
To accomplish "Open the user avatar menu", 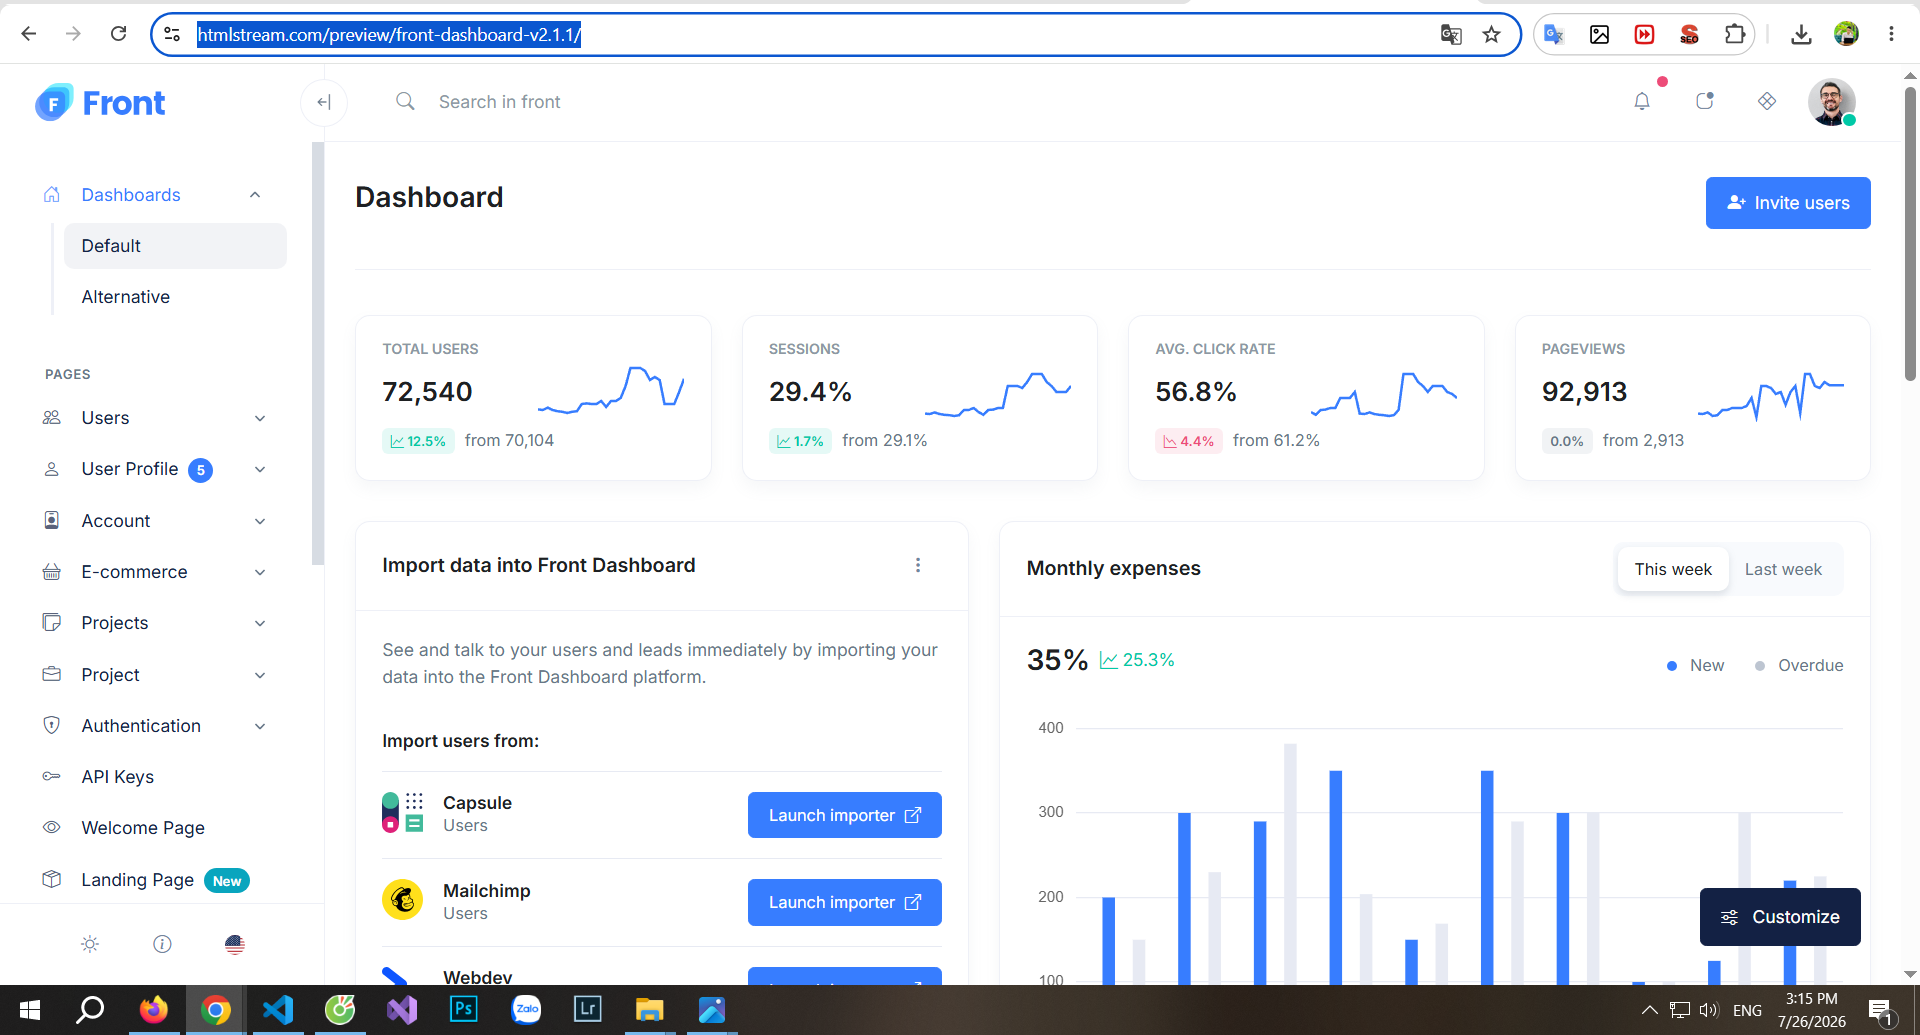I will coord(1832,102).
